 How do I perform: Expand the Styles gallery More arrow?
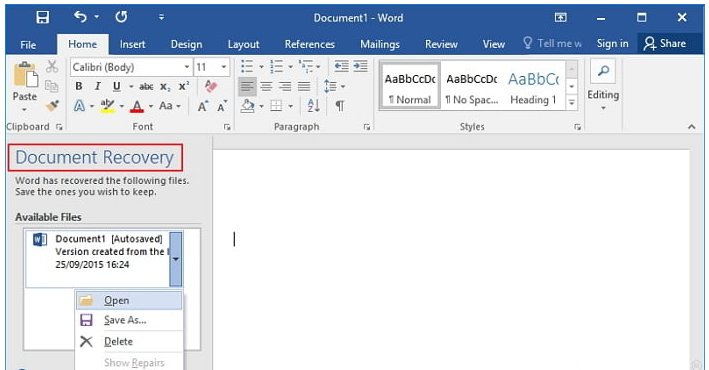572,103
